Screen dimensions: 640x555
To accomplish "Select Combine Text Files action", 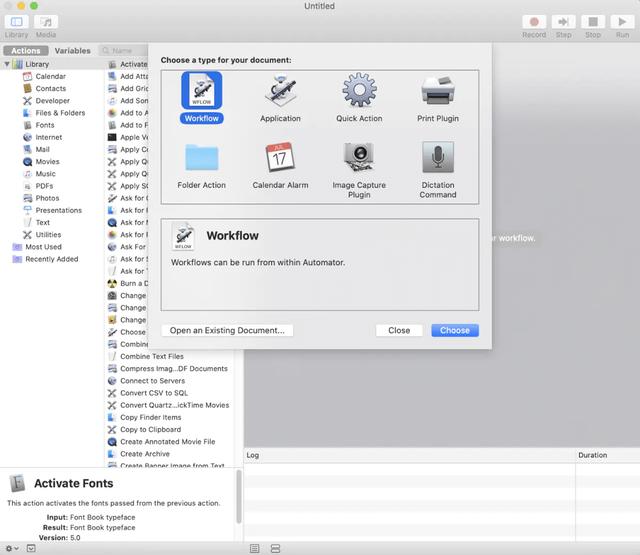I will coord(152,357).
